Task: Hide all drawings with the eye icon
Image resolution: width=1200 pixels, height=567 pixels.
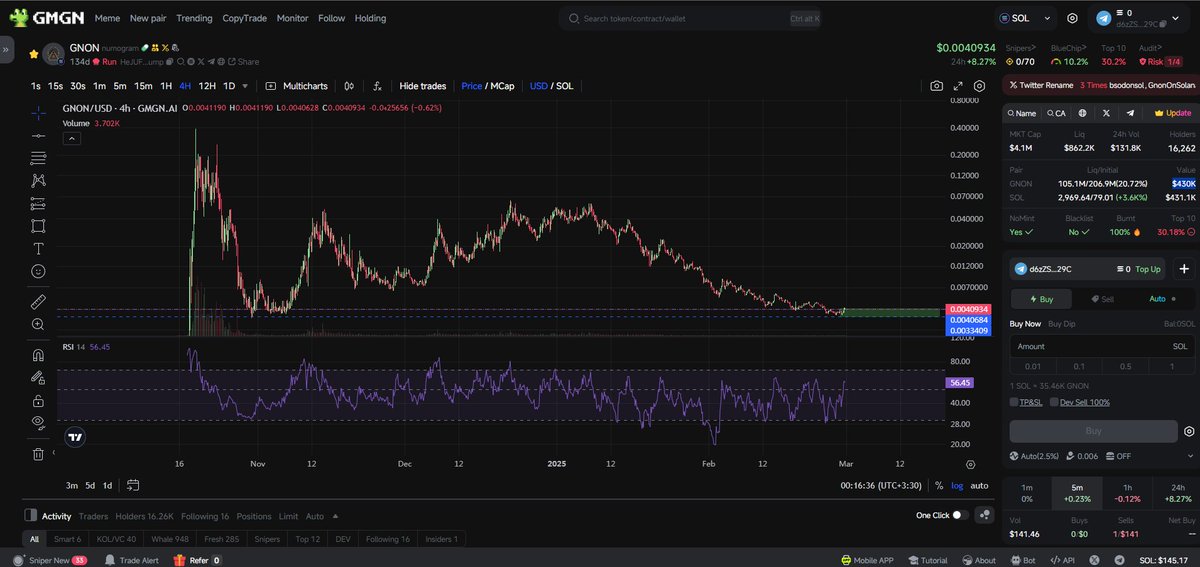Action: [38, 422]
